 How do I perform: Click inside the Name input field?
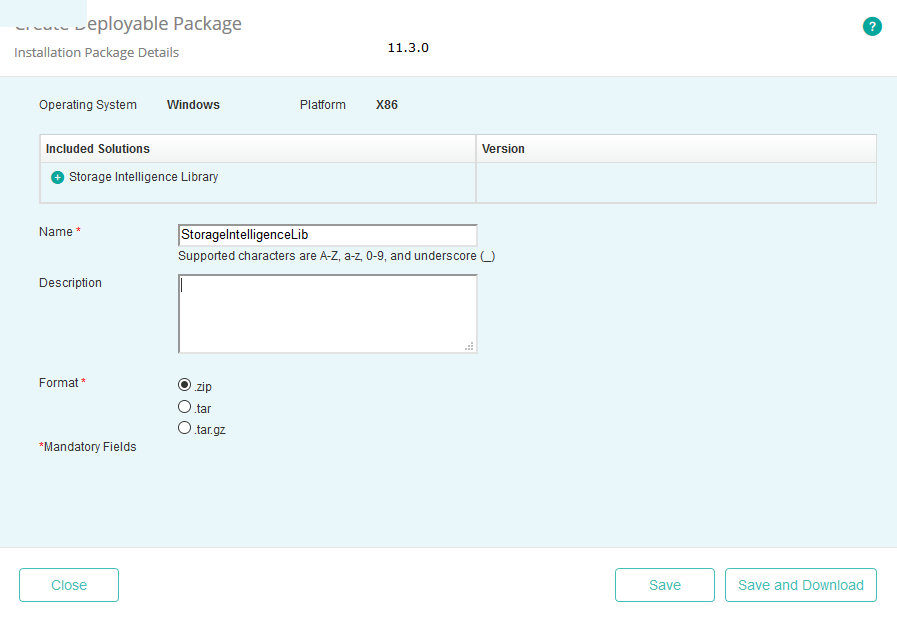327,234
